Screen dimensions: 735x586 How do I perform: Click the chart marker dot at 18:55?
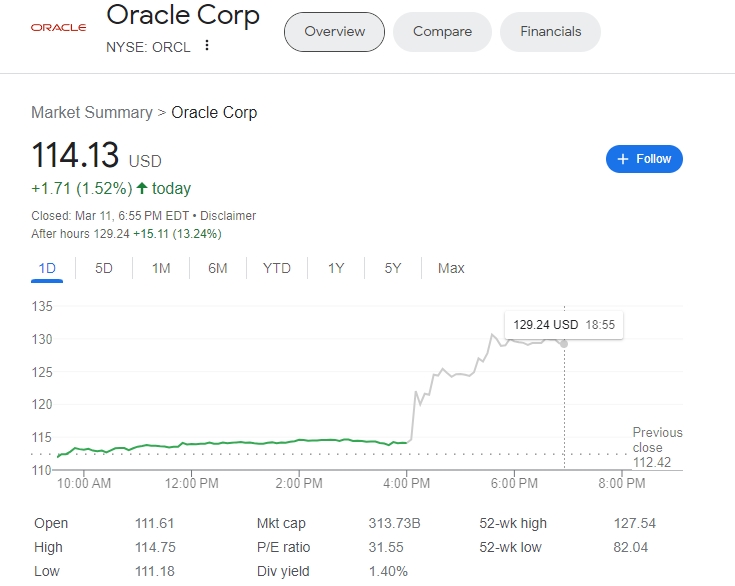pos(565,343)
